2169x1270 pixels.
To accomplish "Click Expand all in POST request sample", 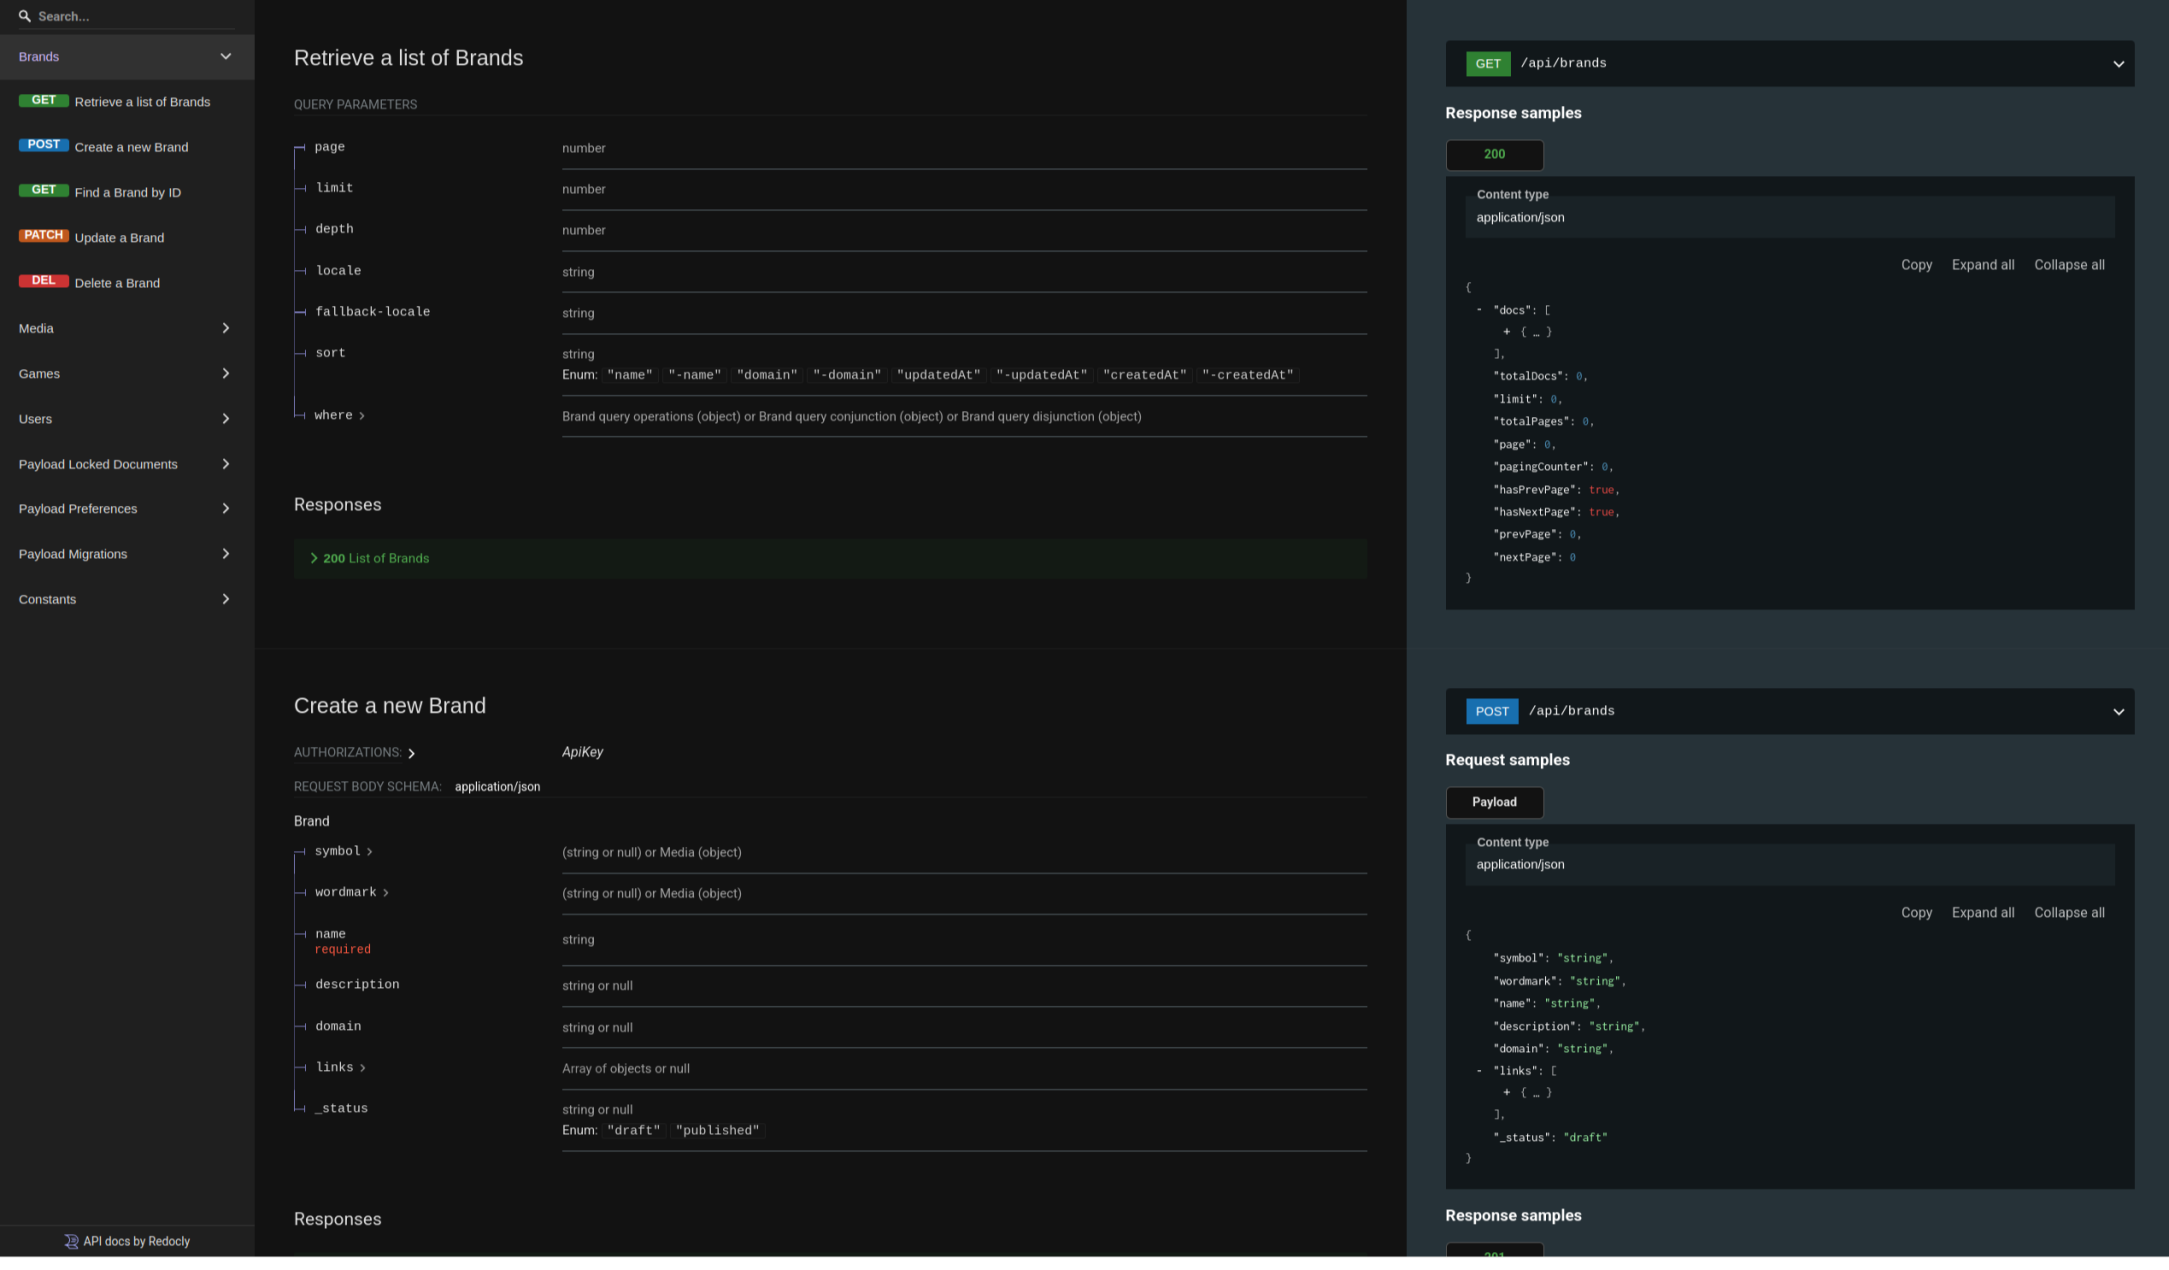I will click(x=1982, y=913).
